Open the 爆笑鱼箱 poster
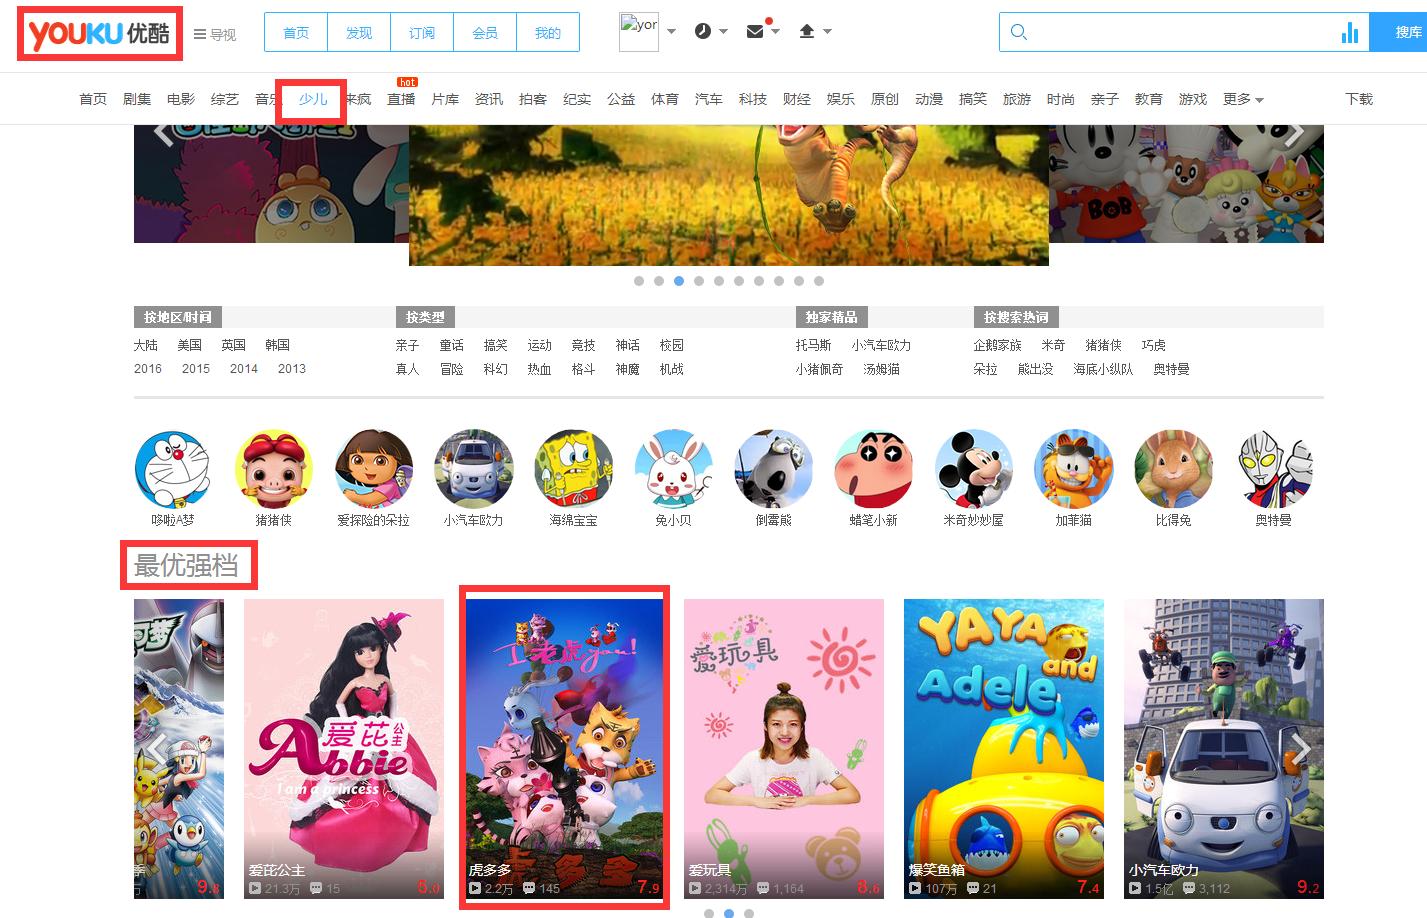The width and height of the screenshot is (1427, 918). (1004, 748)
